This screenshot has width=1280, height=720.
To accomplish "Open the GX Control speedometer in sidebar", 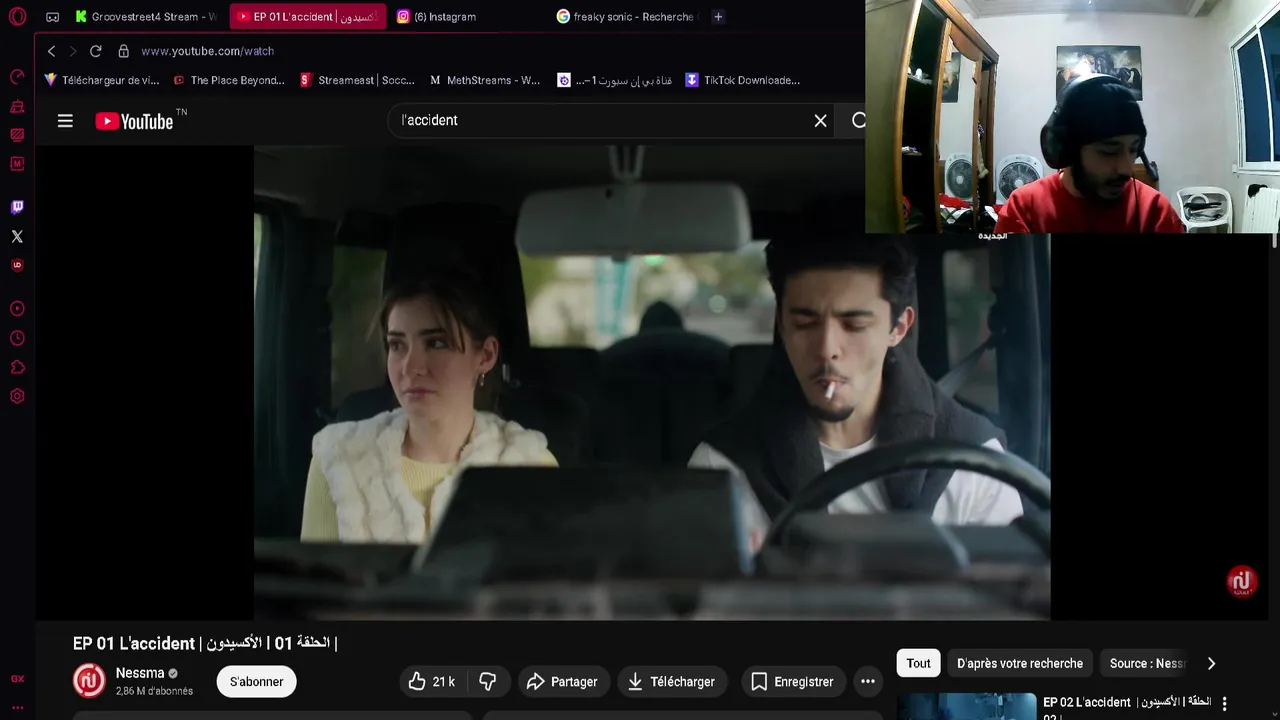I will 17,77.
